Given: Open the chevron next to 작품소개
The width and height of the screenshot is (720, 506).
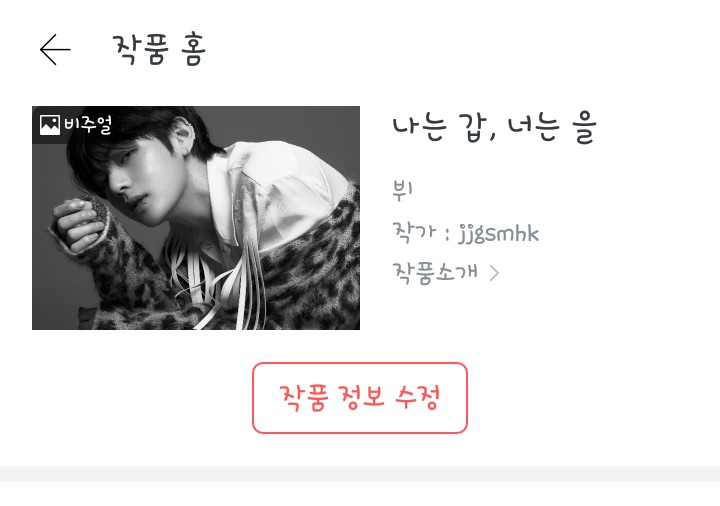Looking at the screenshot, I should coord(494,273).
